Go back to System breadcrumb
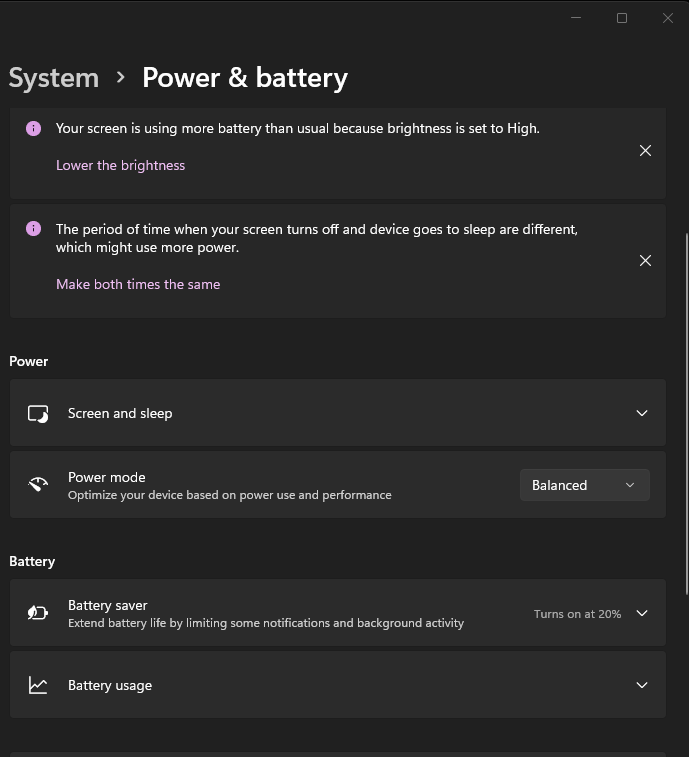This screenshot has width=689, height=757. [x=54, y=78]
